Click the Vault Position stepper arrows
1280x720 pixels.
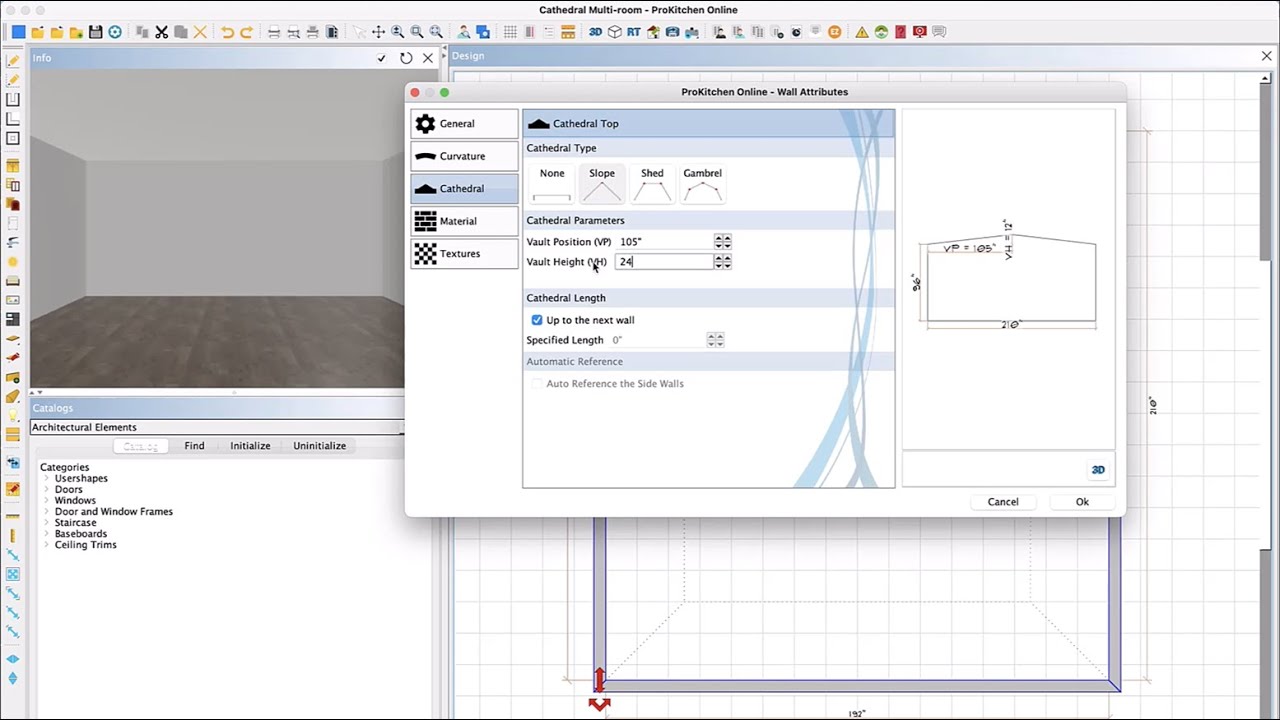click(x=723, y=242)
